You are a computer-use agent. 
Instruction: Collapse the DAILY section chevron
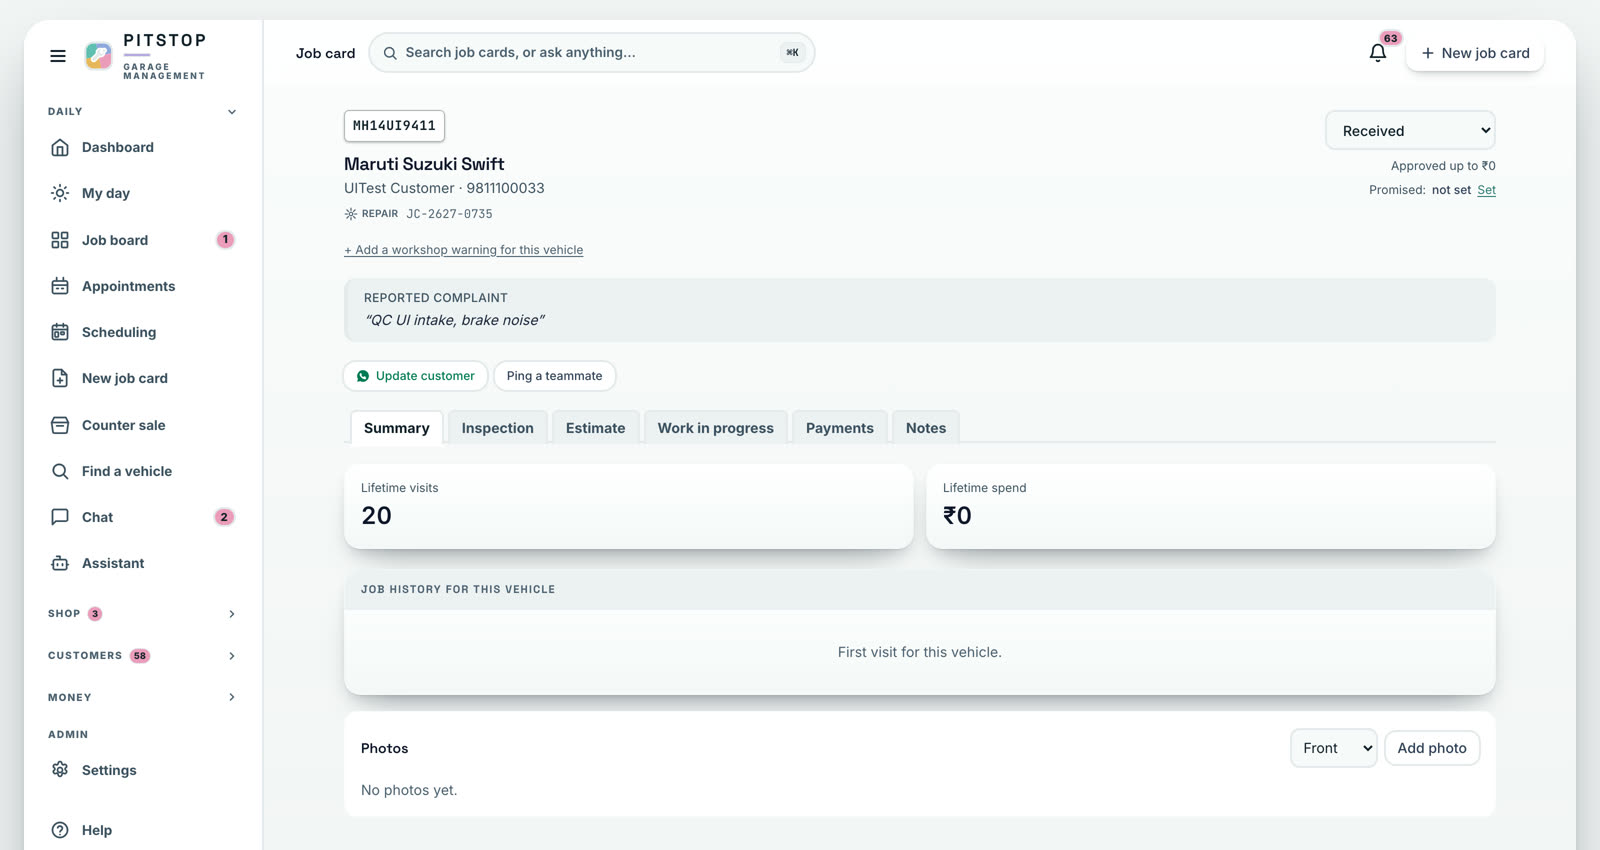click(x=232, y=112)
